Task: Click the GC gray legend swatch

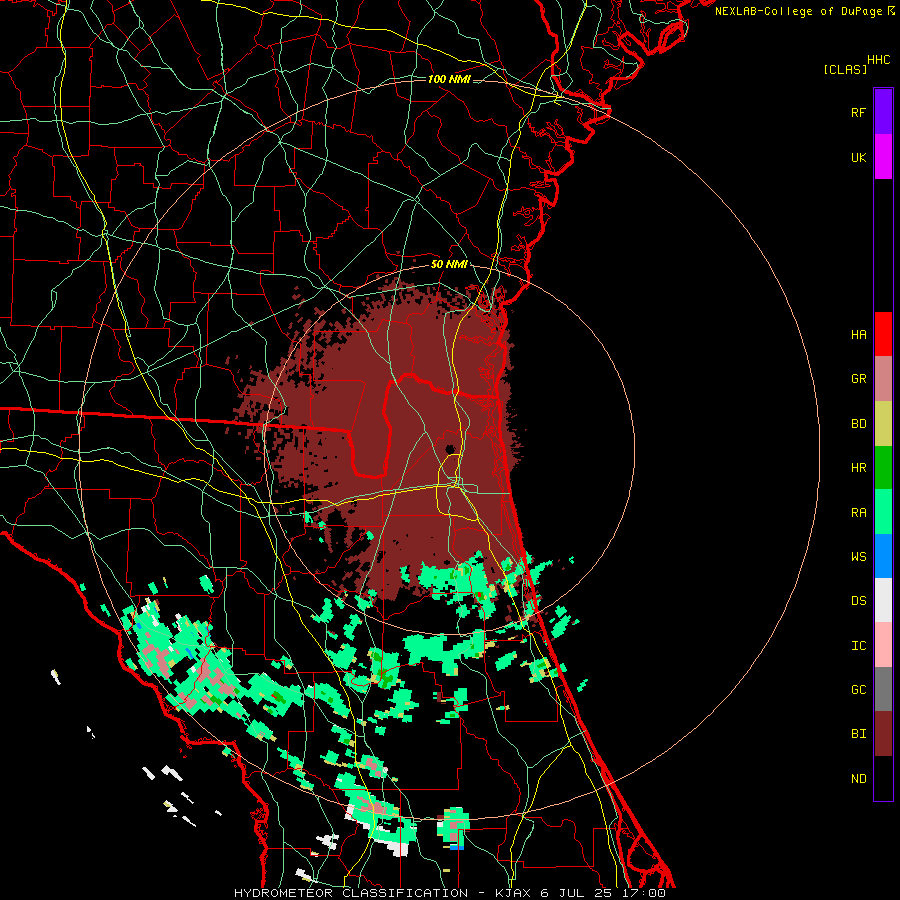Action: click(883, 689)
